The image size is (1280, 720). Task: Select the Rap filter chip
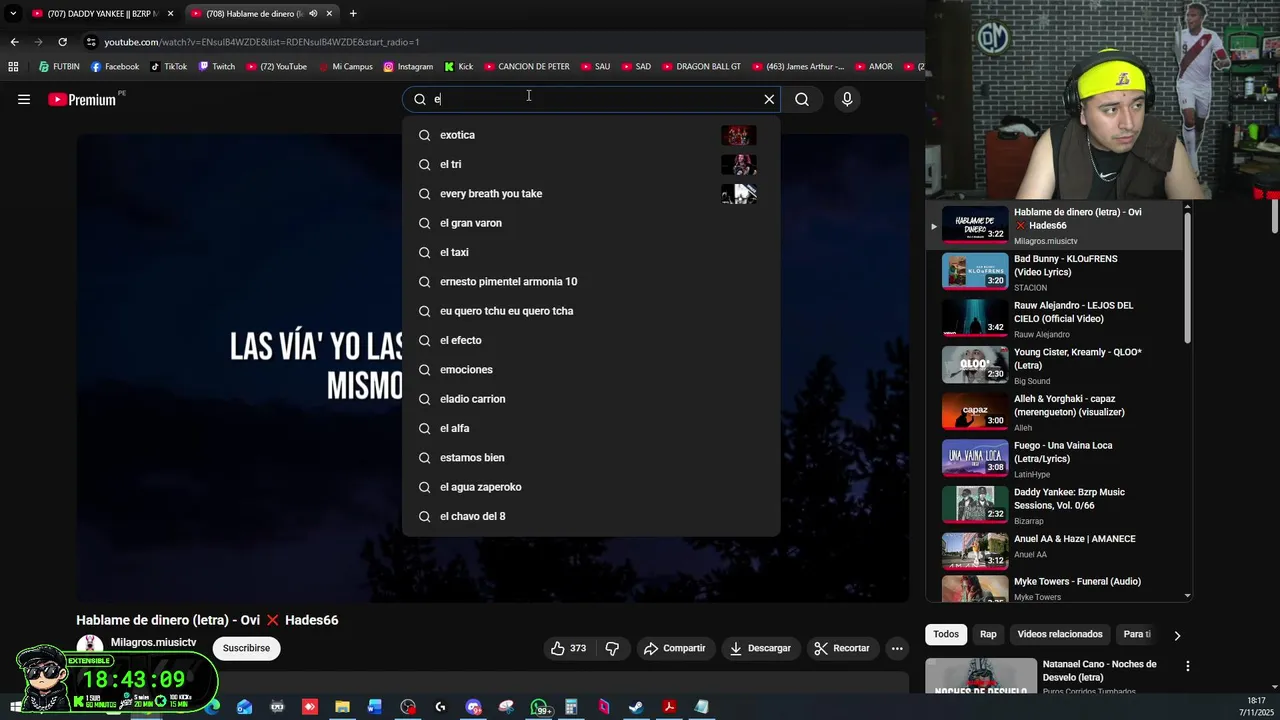(x=988, y=634)
